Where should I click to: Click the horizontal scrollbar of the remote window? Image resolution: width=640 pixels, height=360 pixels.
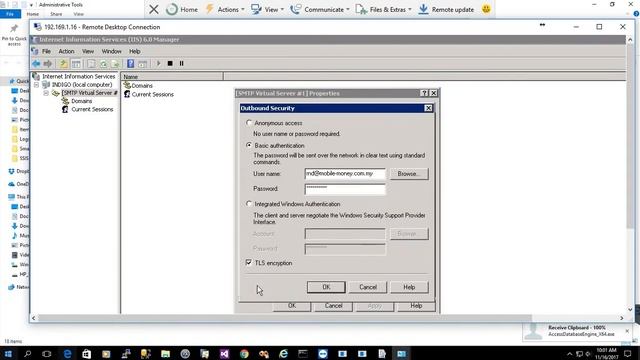[x=284, y=318]
